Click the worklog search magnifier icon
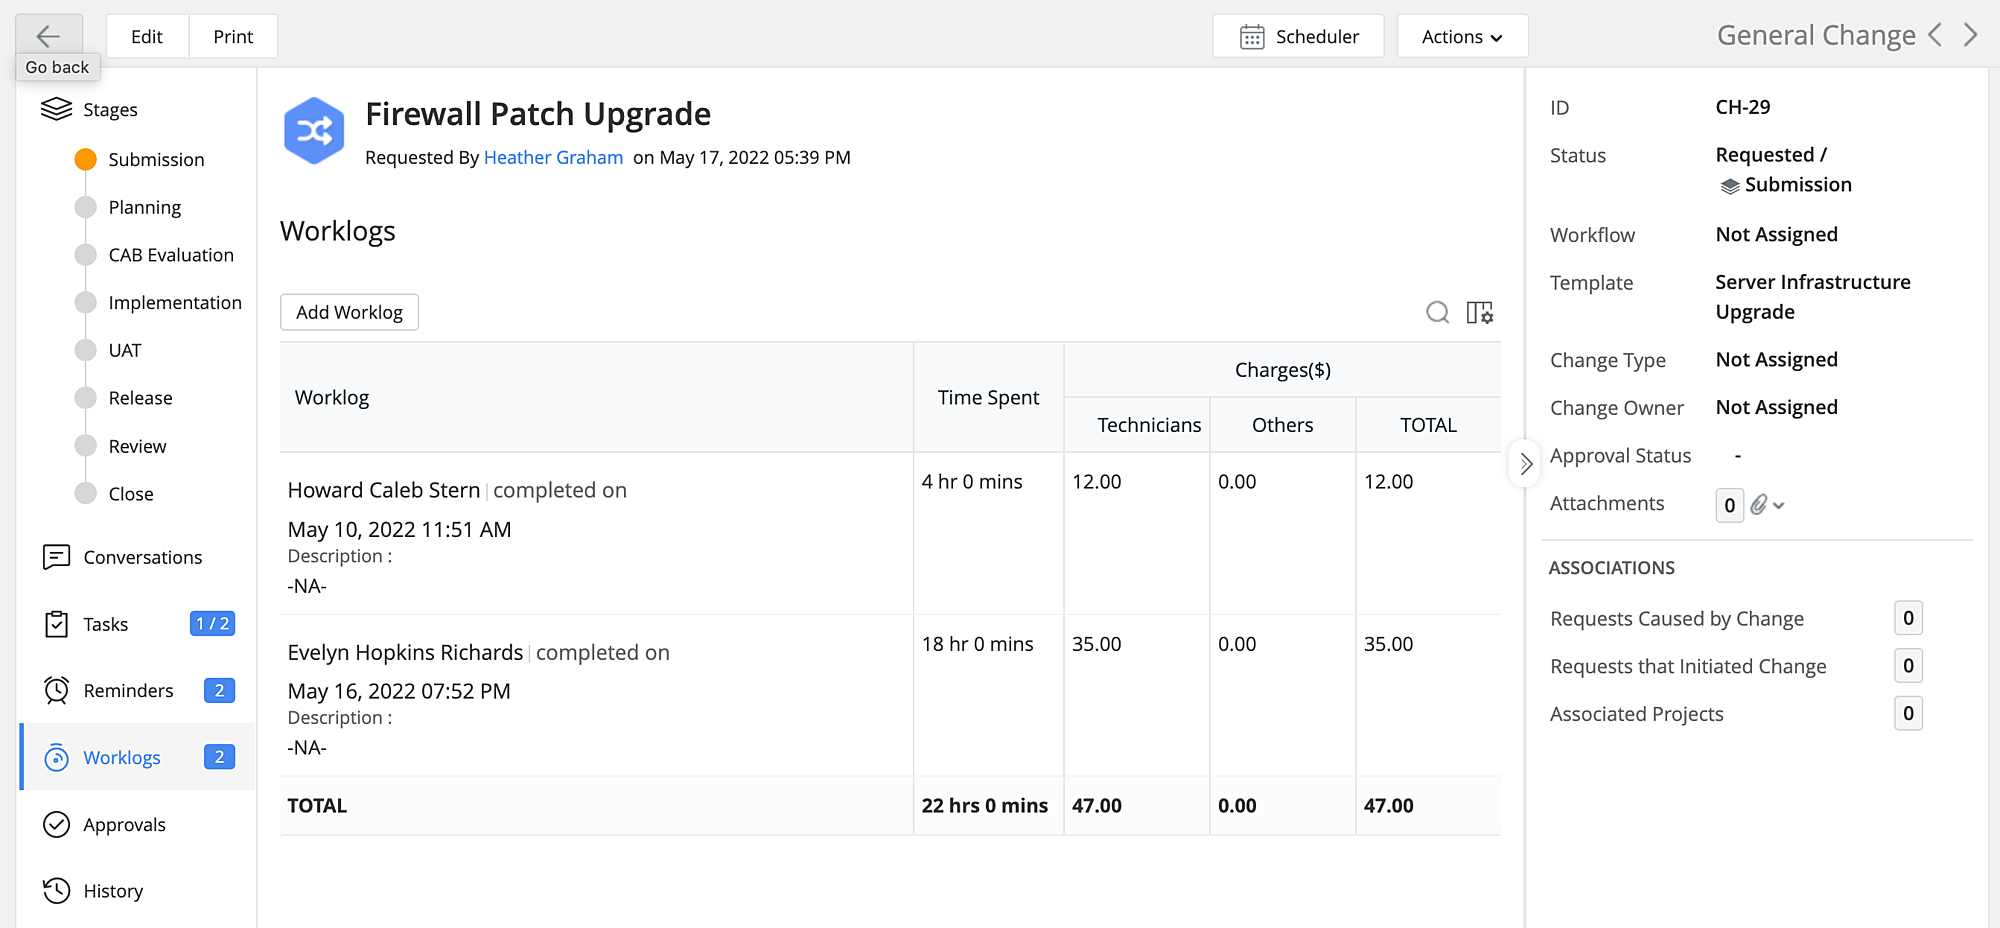Viewport: 2000px width, 928px height. coord(1437,313)
